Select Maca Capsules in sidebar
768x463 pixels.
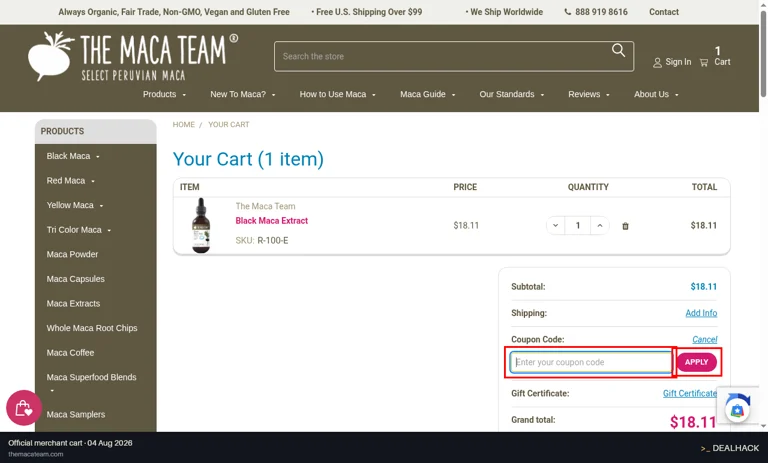(x=75, y=279)
